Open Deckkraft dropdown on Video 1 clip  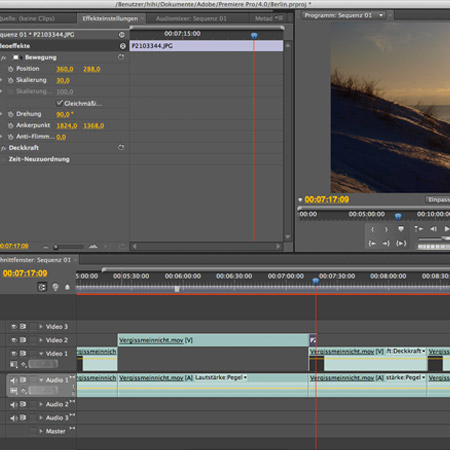pos(424,351)
